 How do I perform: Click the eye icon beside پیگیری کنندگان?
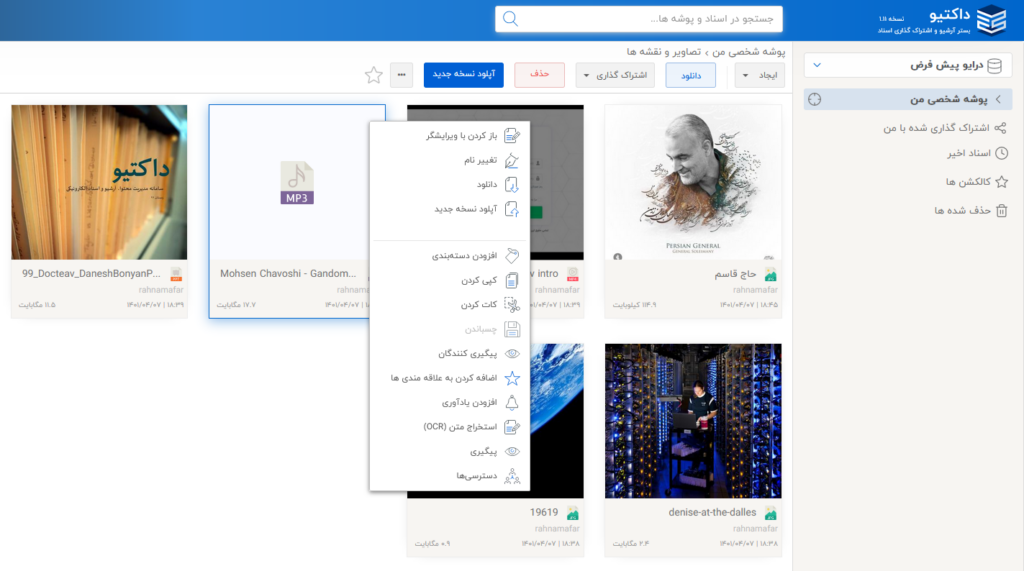point(512,353)
